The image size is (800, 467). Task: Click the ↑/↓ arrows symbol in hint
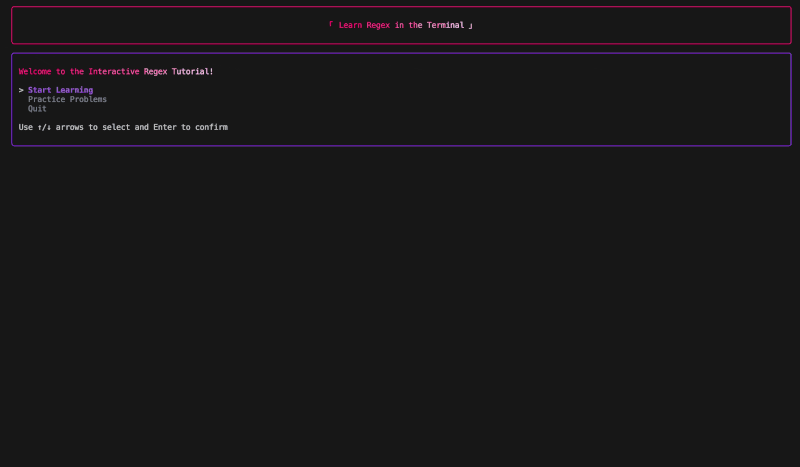pos(44,127)
